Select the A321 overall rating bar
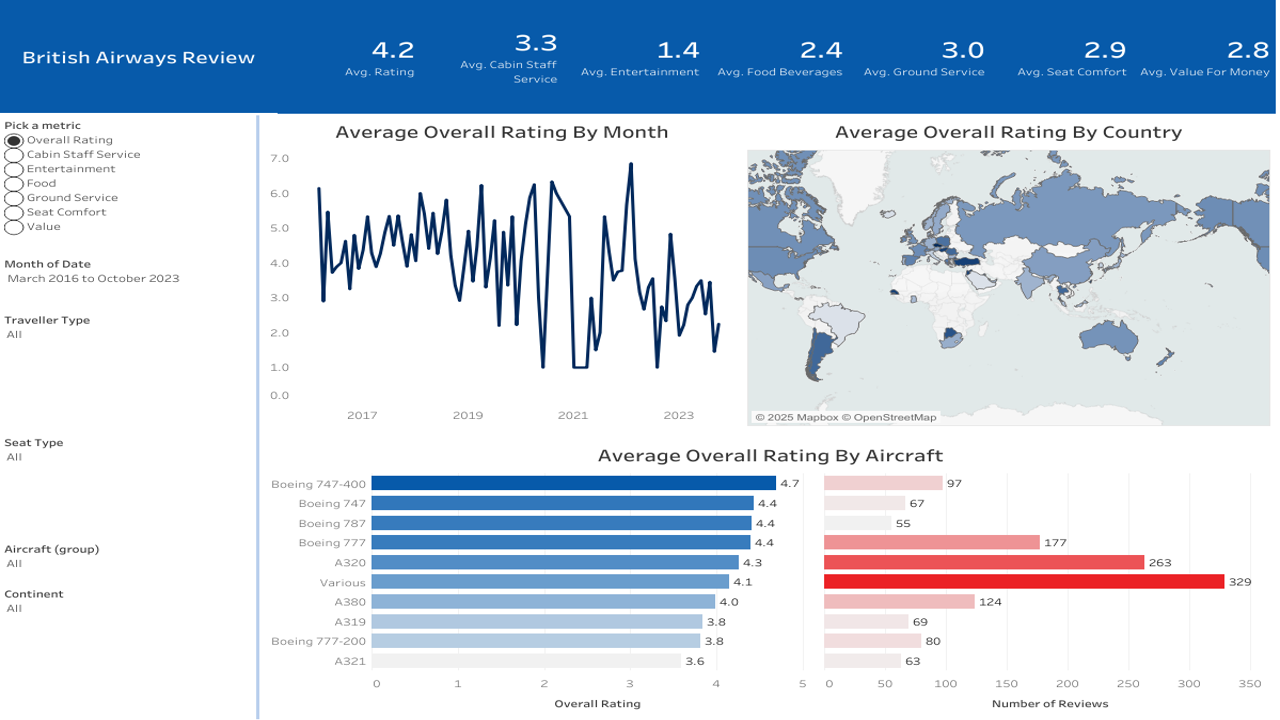The width and height of the screenshot is (1280, 720). (526, 661)
